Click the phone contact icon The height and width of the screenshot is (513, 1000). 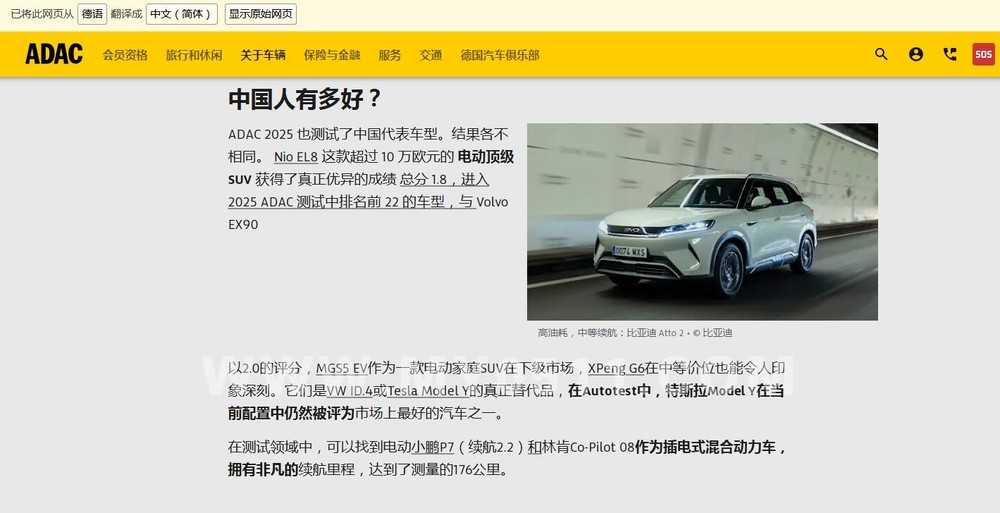pyautogui.click(x=950, y=54)
